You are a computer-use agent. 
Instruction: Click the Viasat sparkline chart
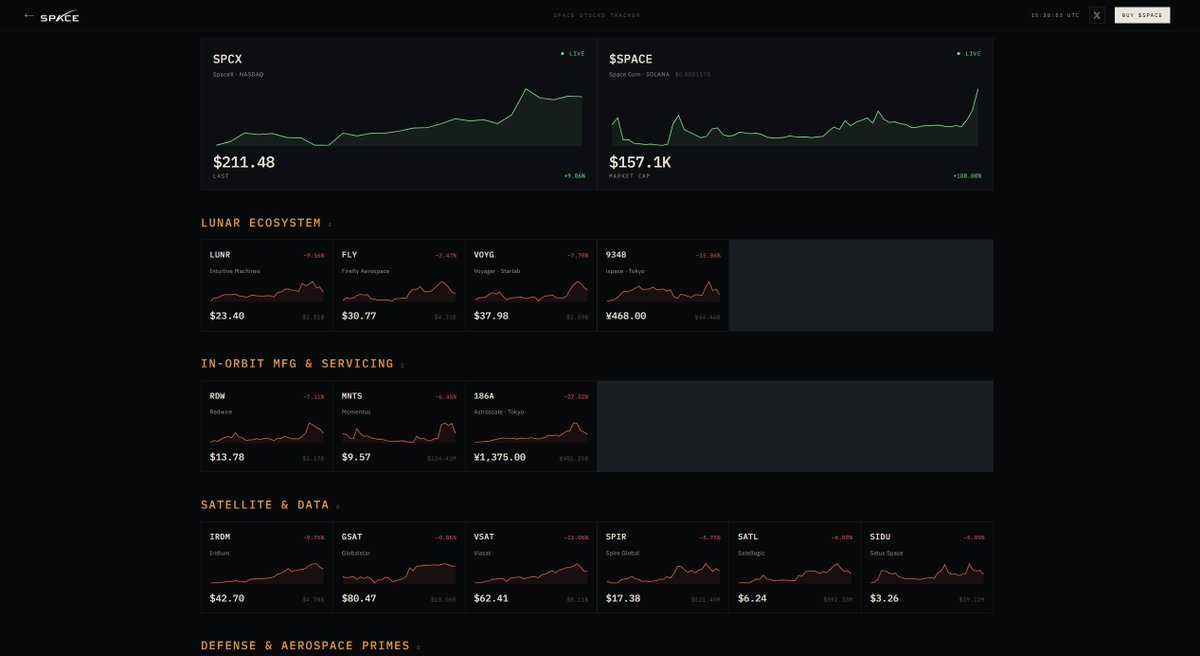[531, 573]
